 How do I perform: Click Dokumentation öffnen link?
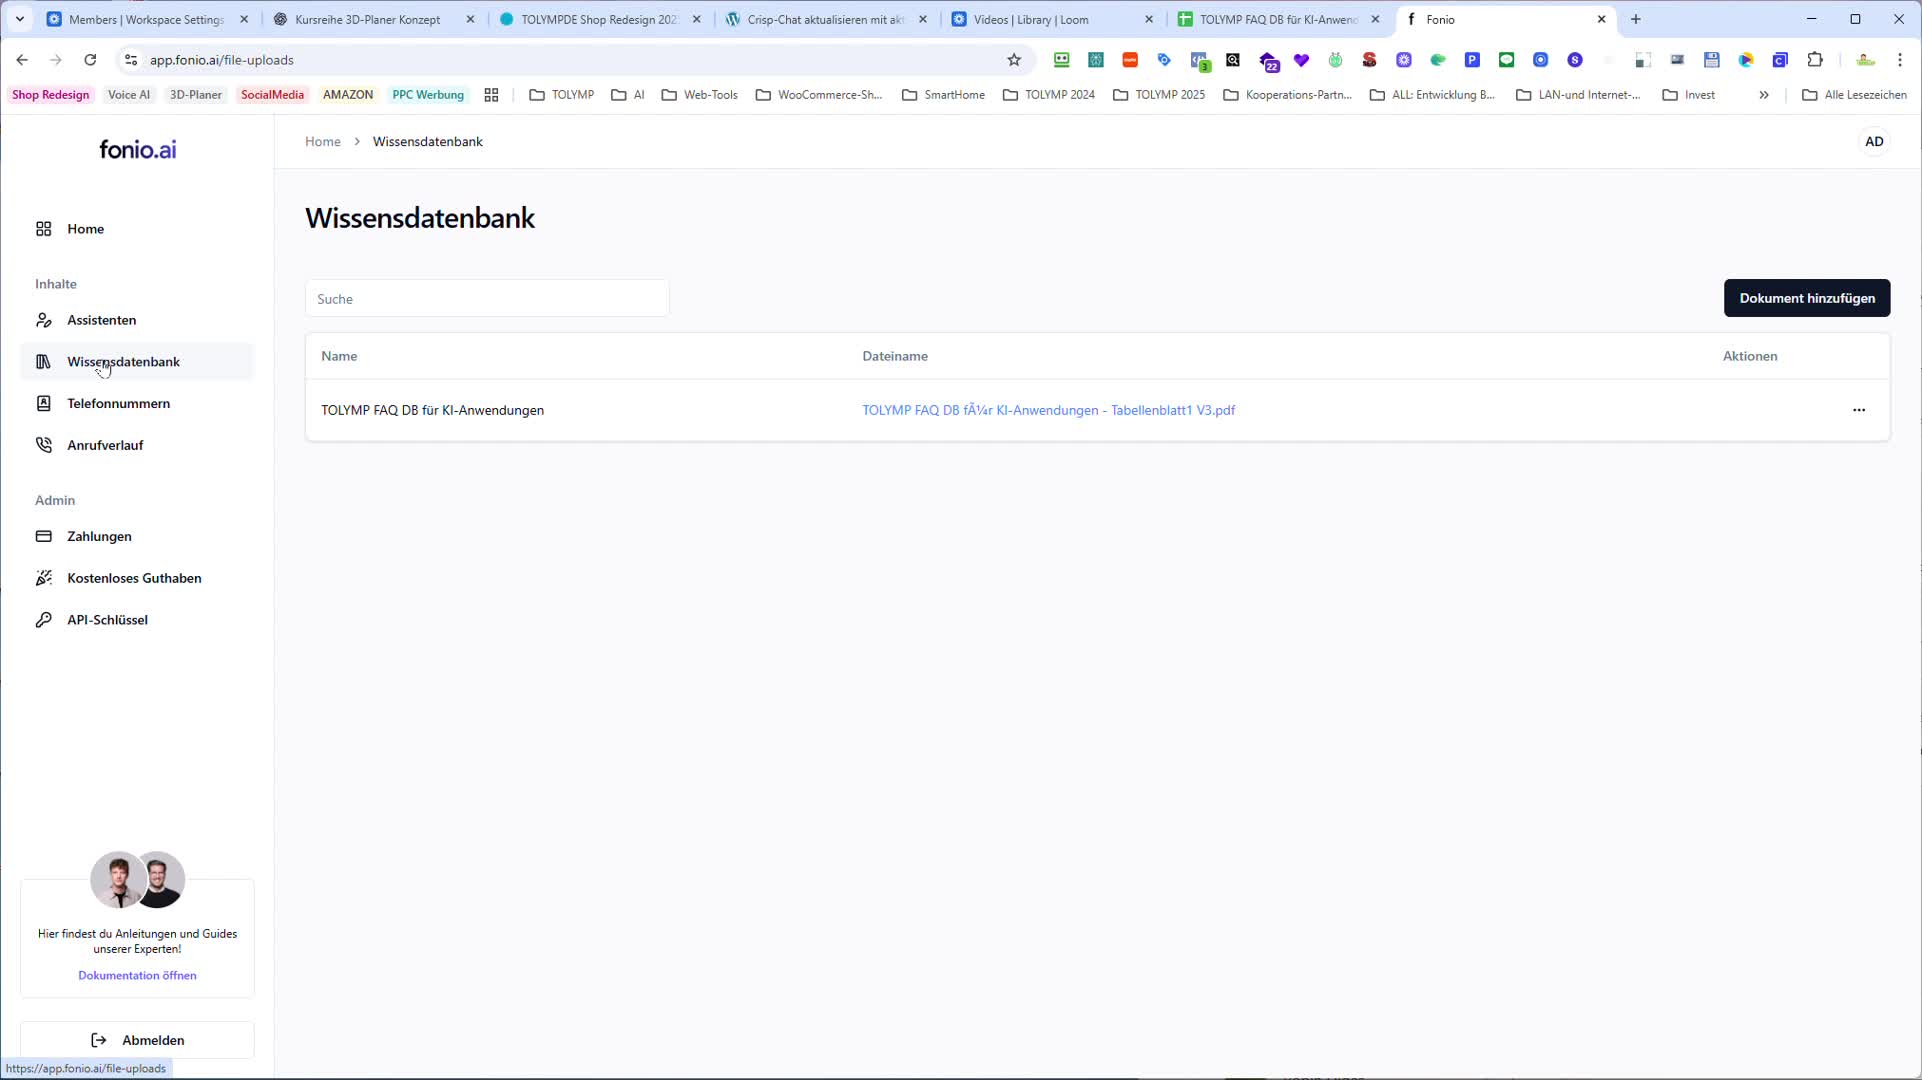click(x=137, y=975)
